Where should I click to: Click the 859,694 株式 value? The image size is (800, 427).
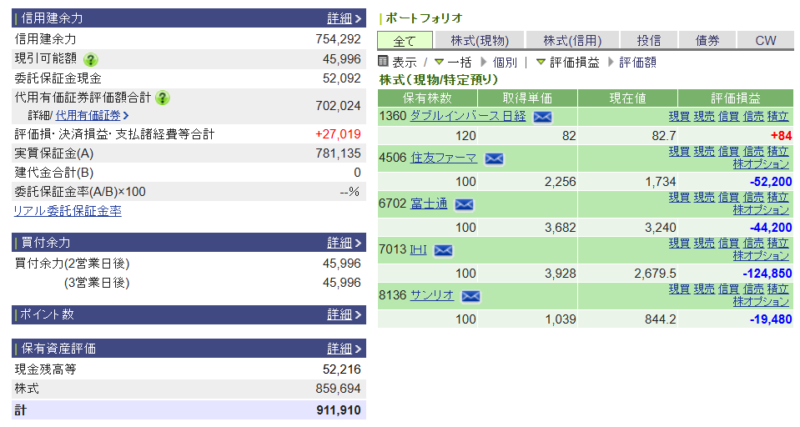[338, 389]
